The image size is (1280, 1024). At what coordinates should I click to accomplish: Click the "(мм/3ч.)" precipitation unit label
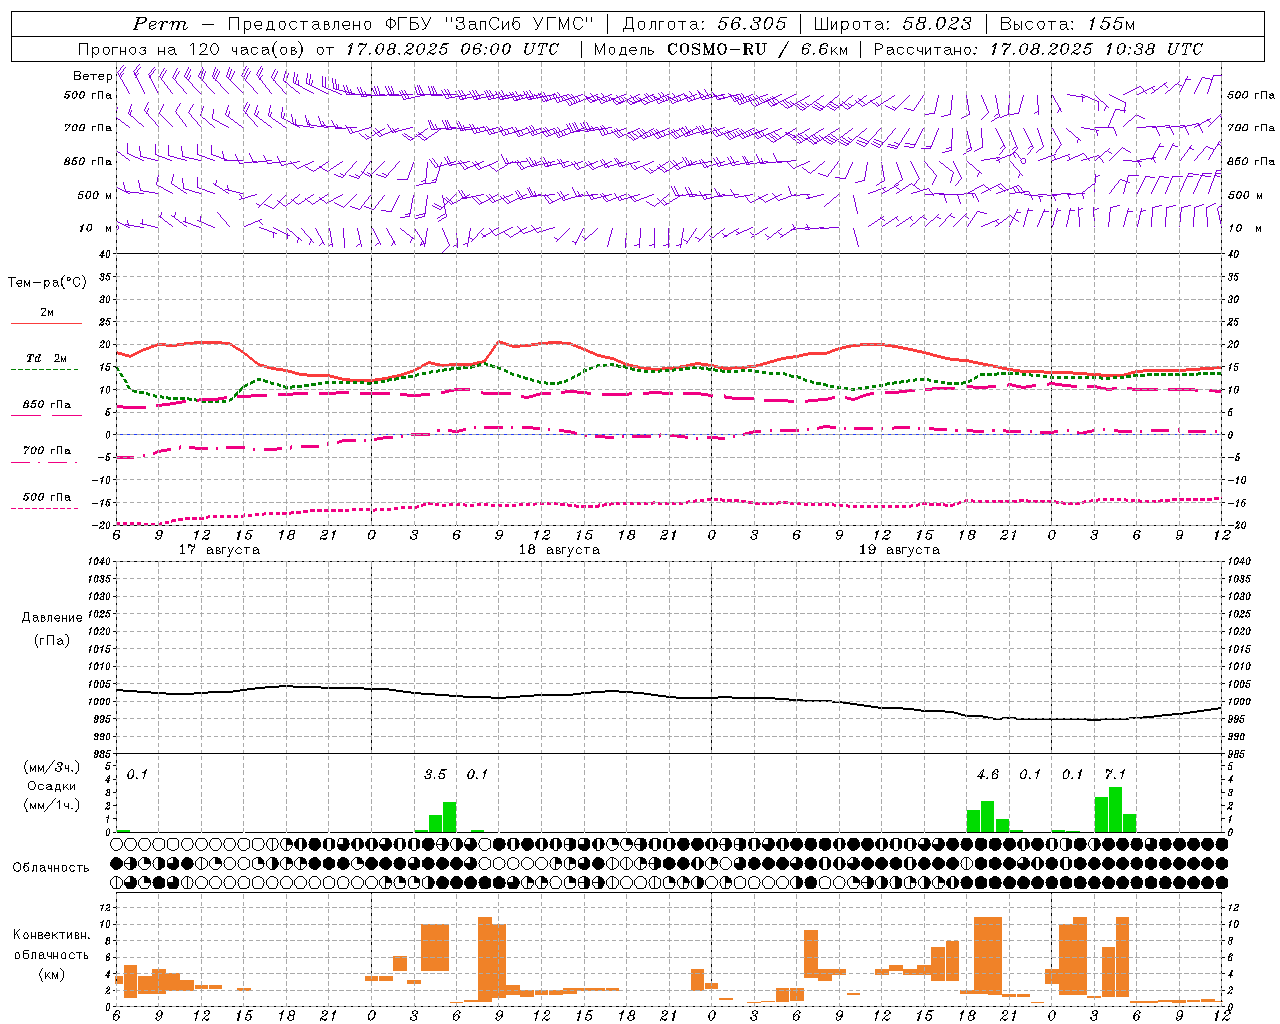click(51, 768)
